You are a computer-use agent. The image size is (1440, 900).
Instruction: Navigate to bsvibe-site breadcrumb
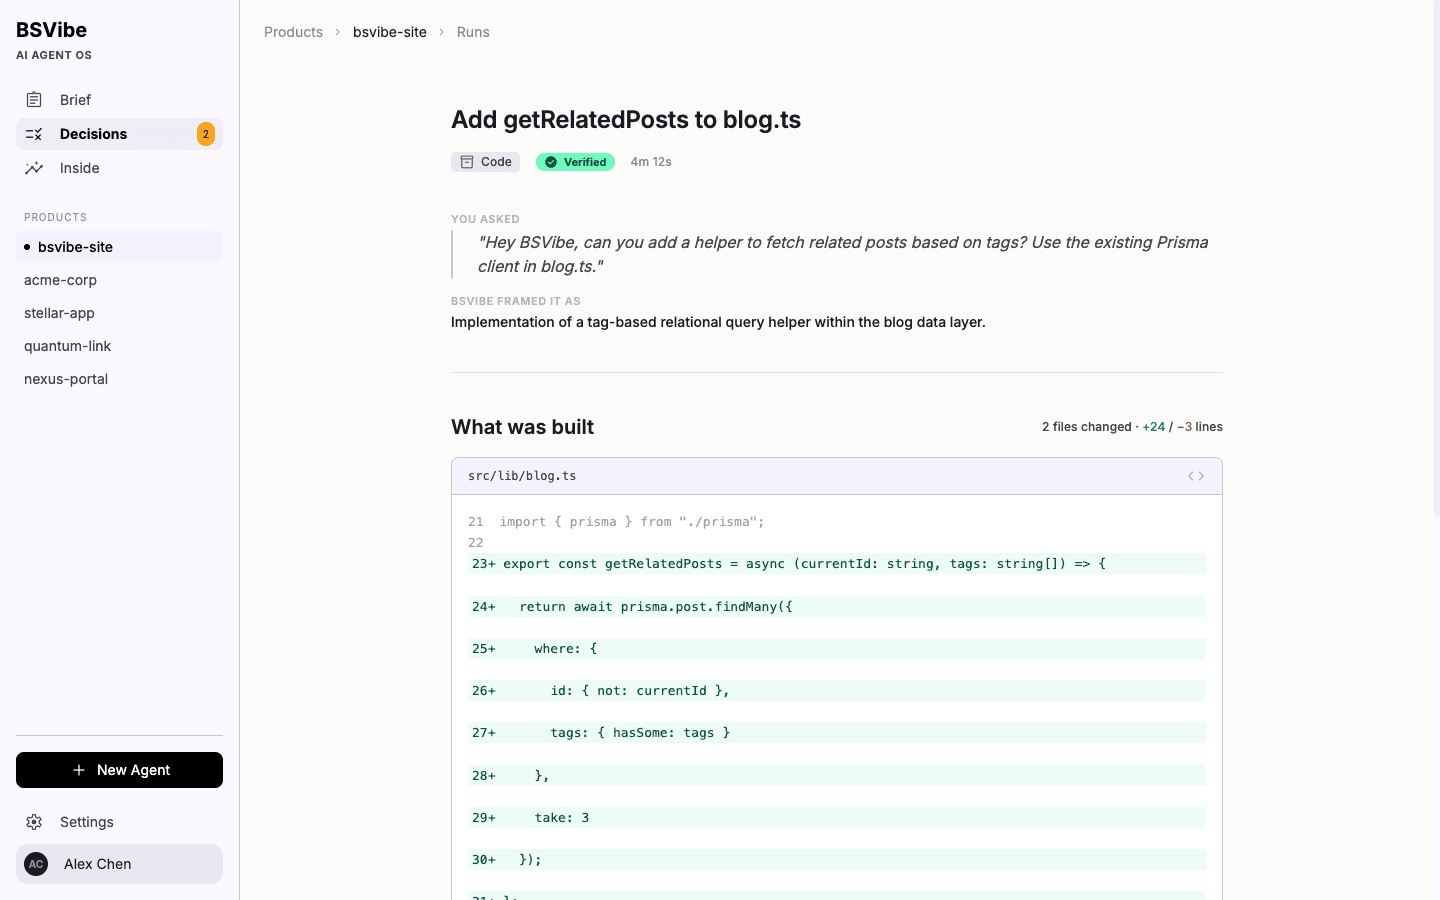coord(390,32)
